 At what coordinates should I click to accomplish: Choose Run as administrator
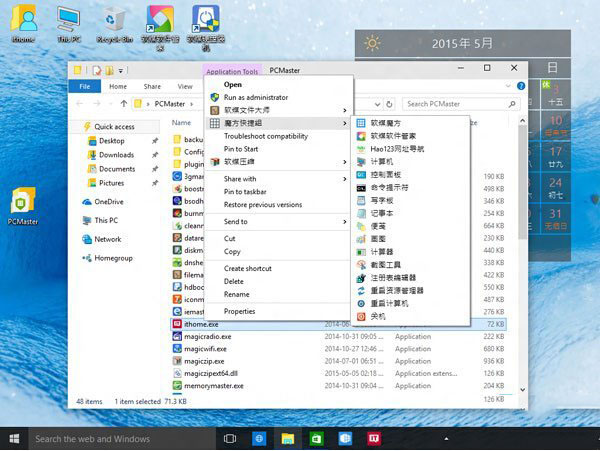point(279,98)
